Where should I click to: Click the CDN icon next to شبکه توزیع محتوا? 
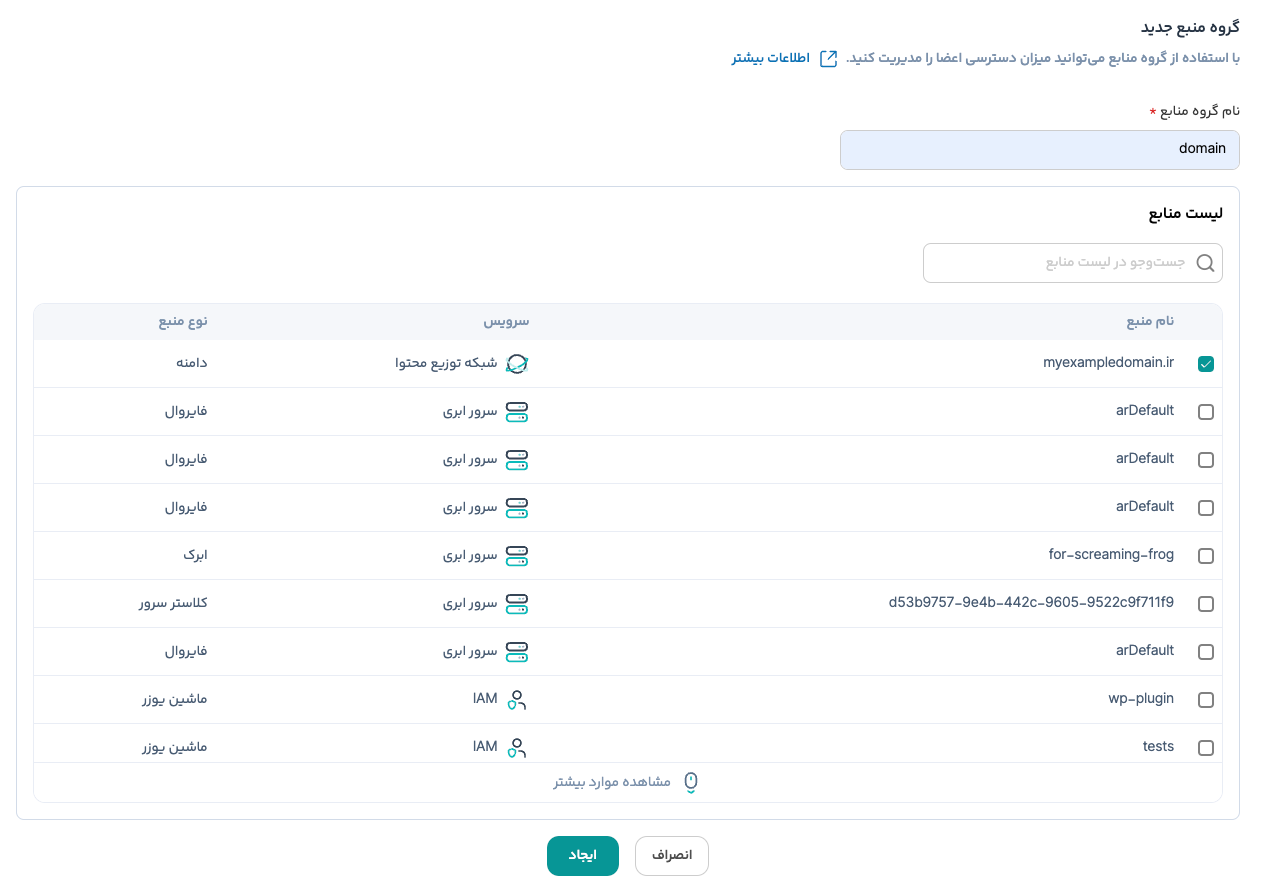516,364
